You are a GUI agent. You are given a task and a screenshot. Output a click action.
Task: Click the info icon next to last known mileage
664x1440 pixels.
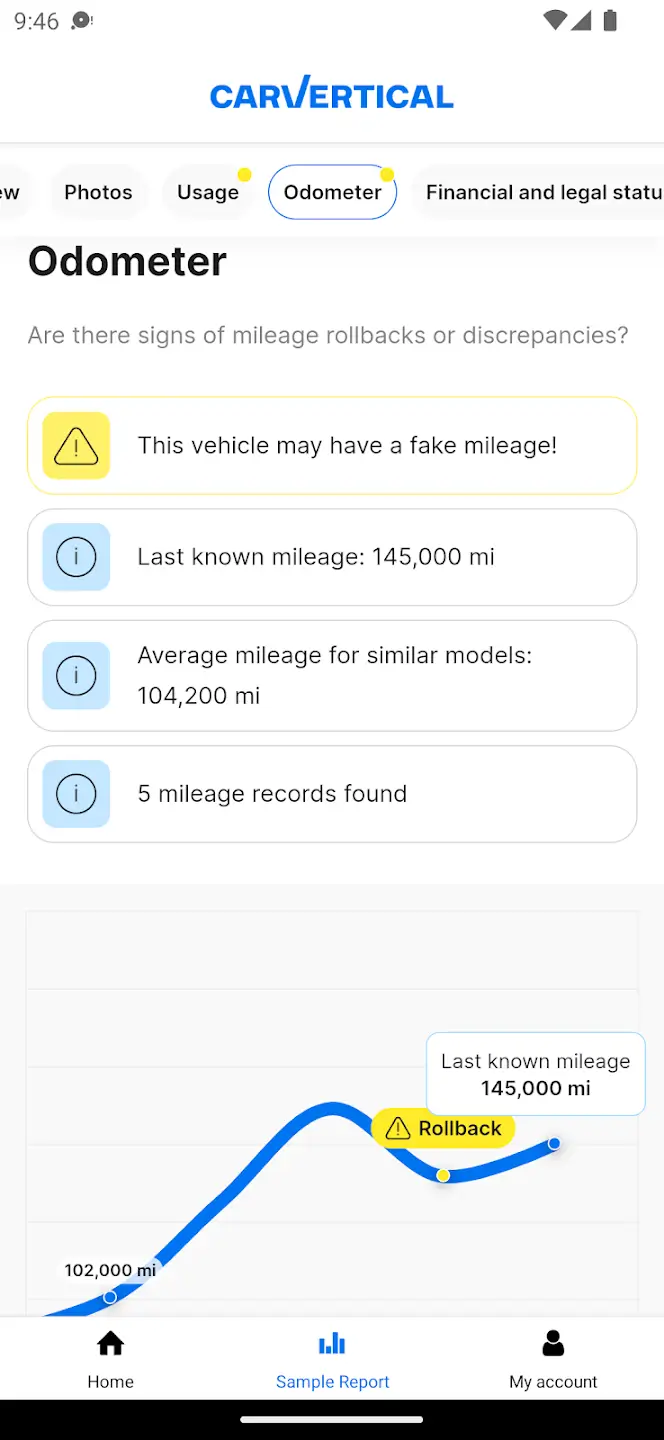click(75, 557)
